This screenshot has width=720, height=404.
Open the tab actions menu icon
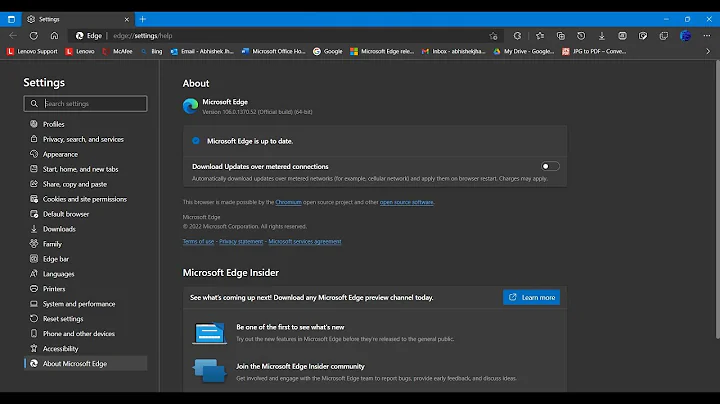[x=11, y=19]
